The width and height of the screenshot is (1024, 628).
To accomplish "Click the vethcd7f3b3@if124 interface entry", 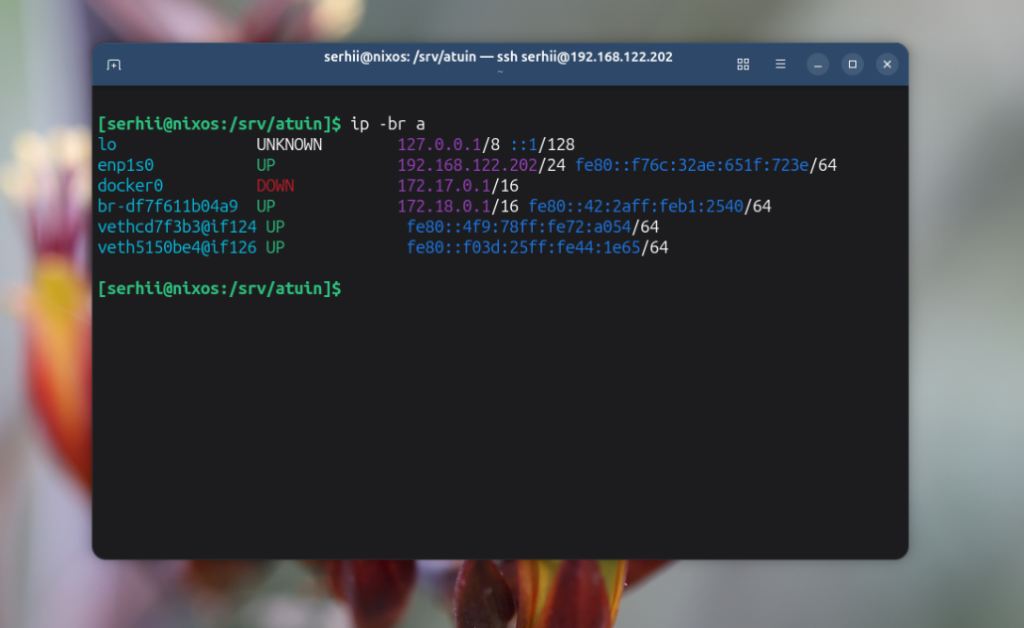I will click(x=177, y=227).
